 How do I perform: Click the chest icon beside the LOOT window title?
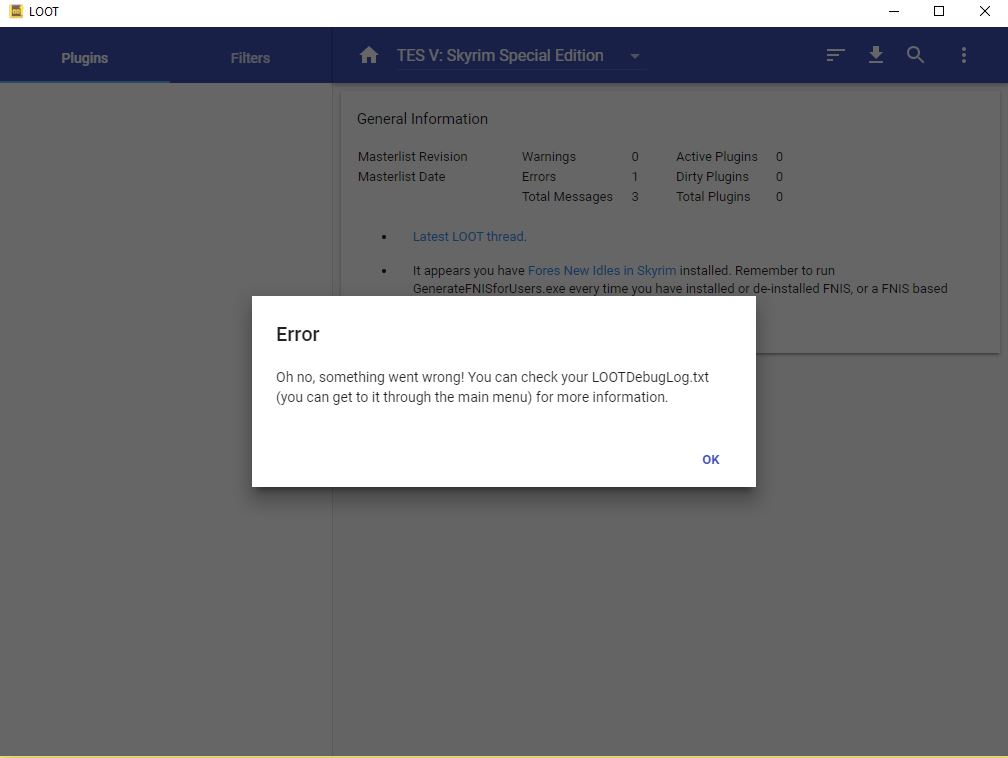(15, 11)
